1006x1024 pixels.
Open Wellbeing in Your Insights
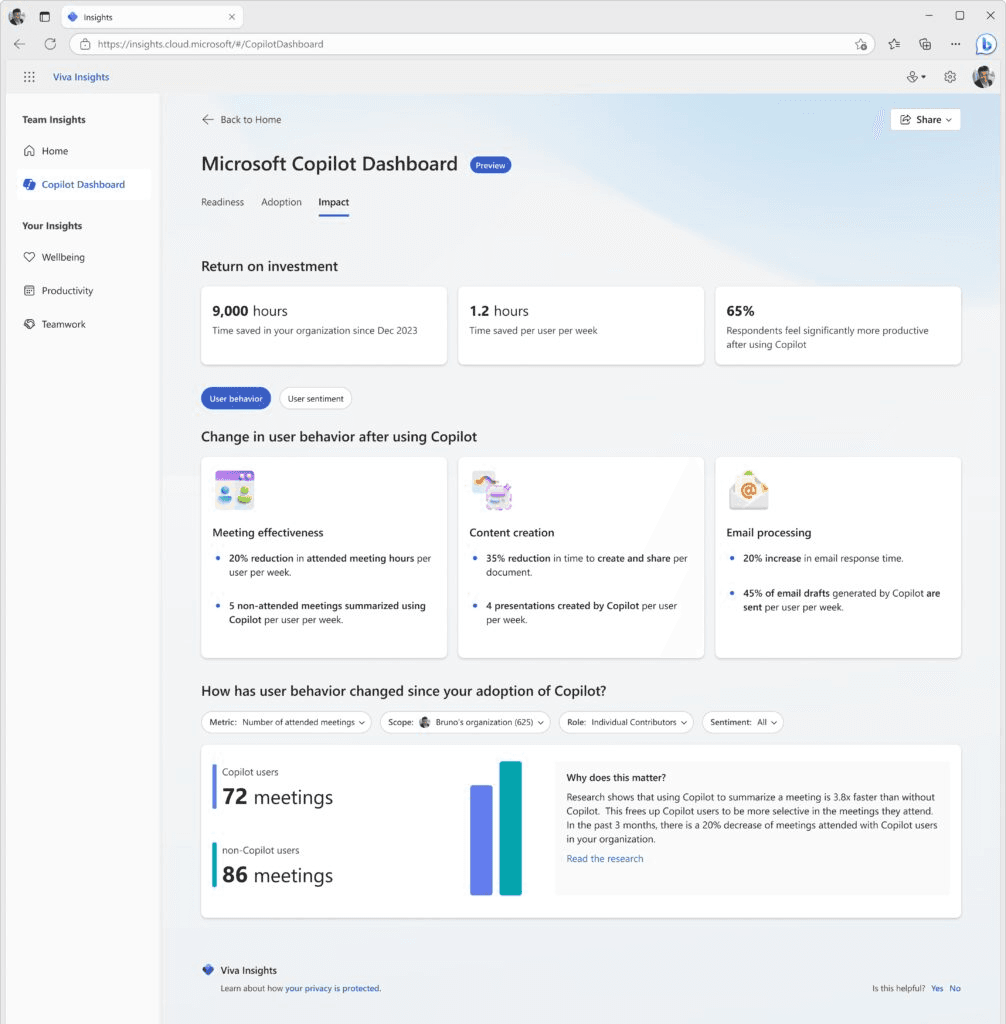click(63, 257)
